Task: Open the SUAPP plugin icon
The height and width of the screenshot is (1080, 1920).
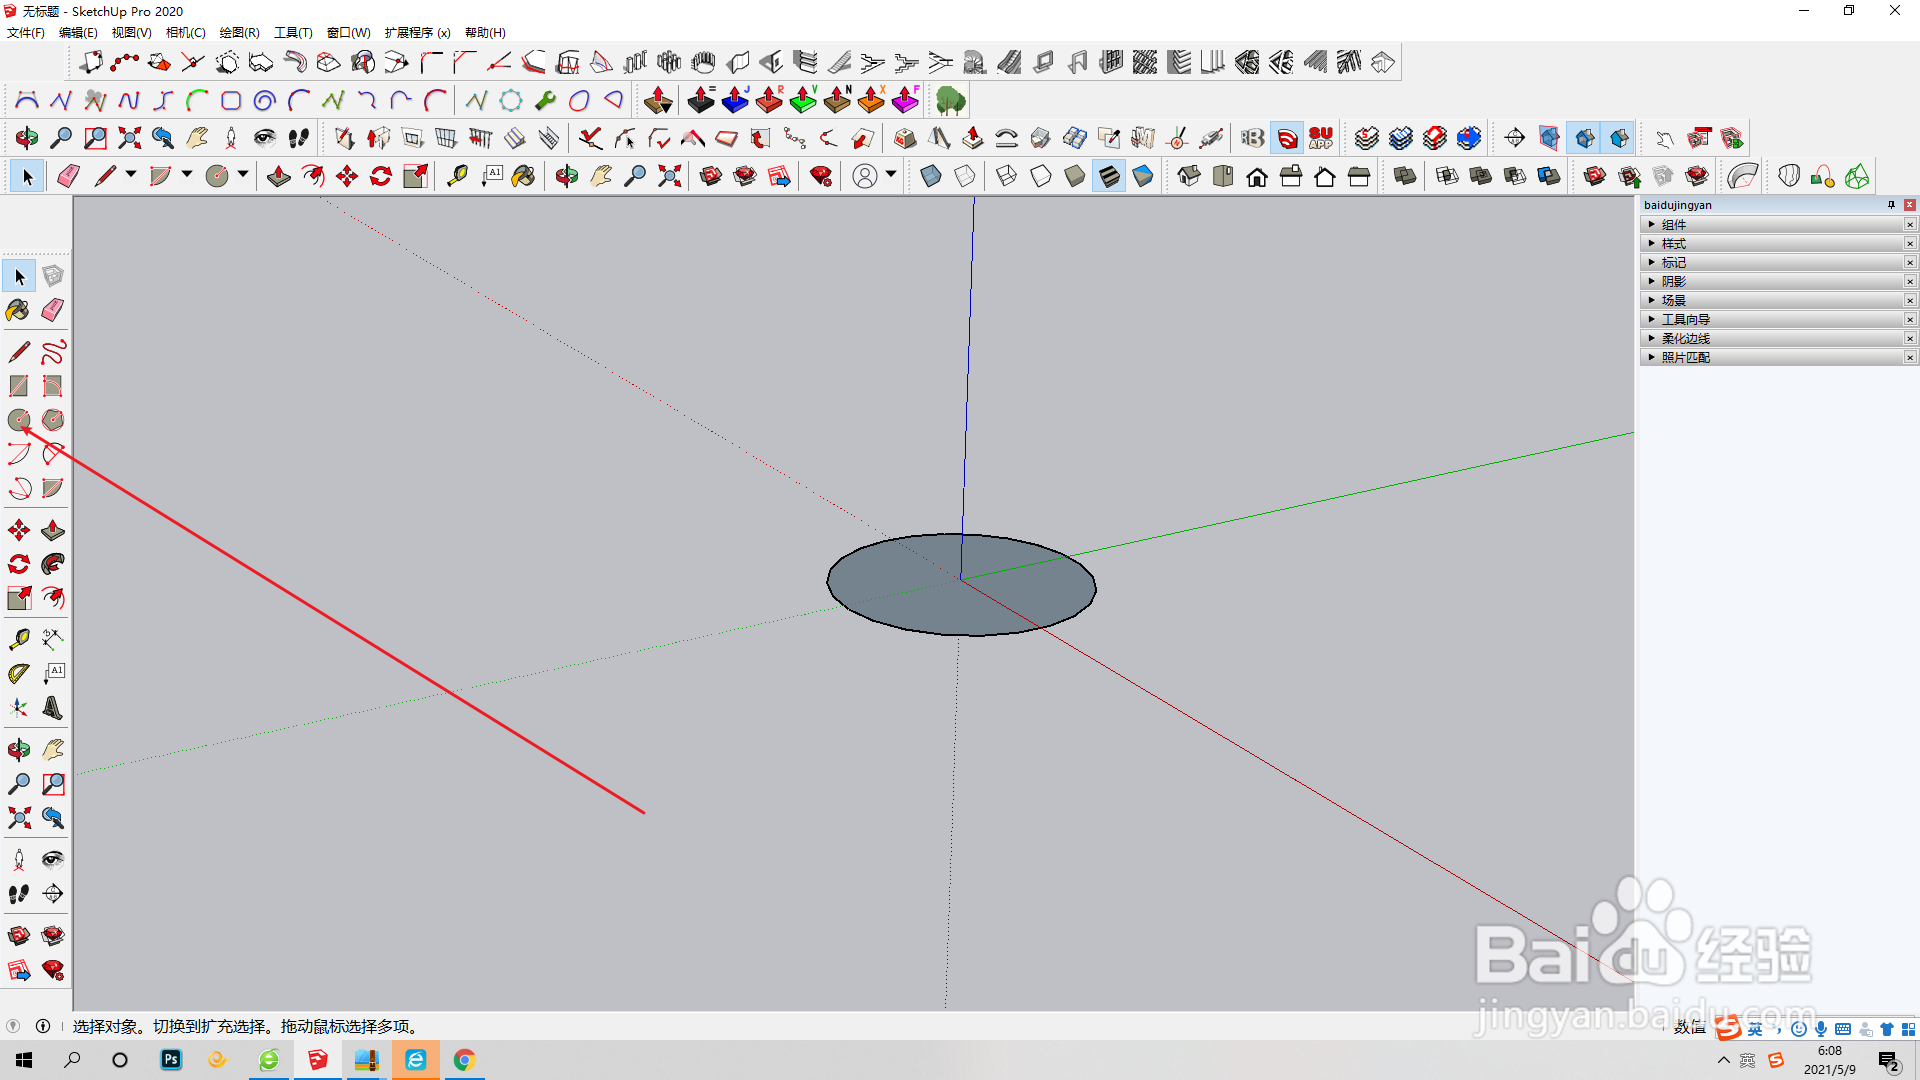Action: (1321, 138)
